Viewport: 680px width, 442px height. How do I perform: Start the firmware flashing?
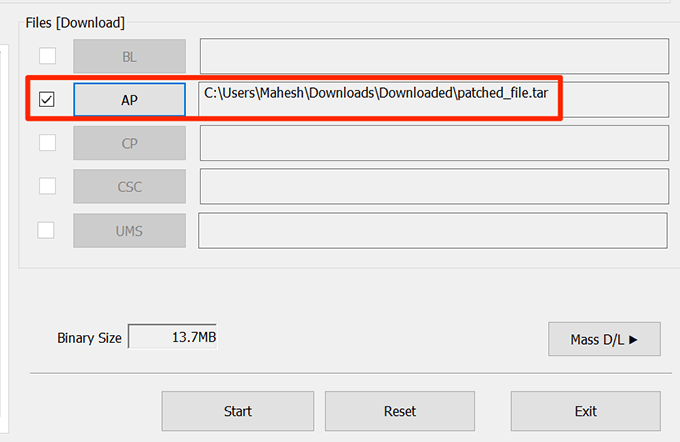tap(238, 411)
